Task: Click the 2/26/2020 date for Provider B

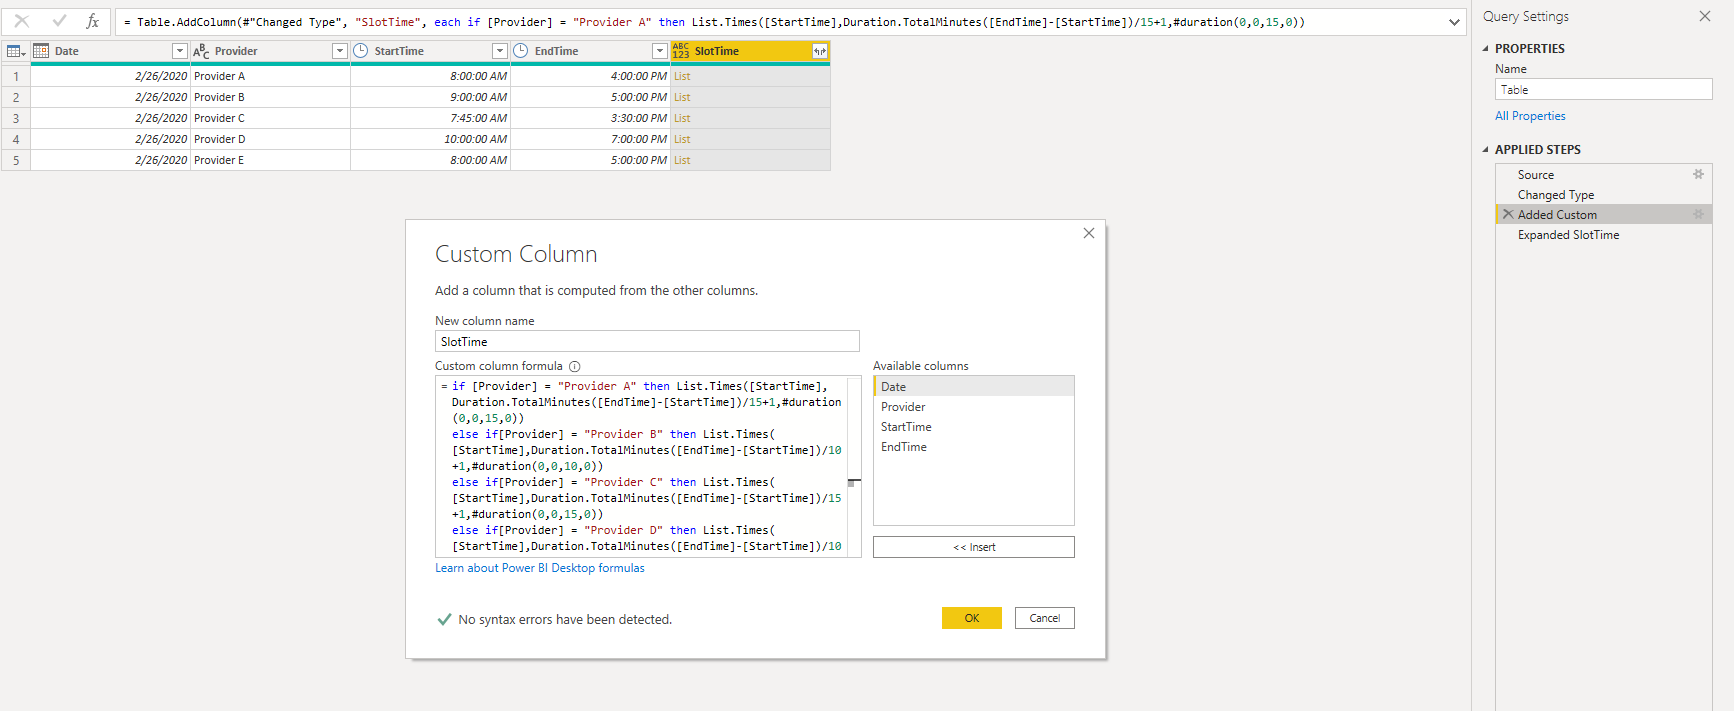Action: pos(110,97)
